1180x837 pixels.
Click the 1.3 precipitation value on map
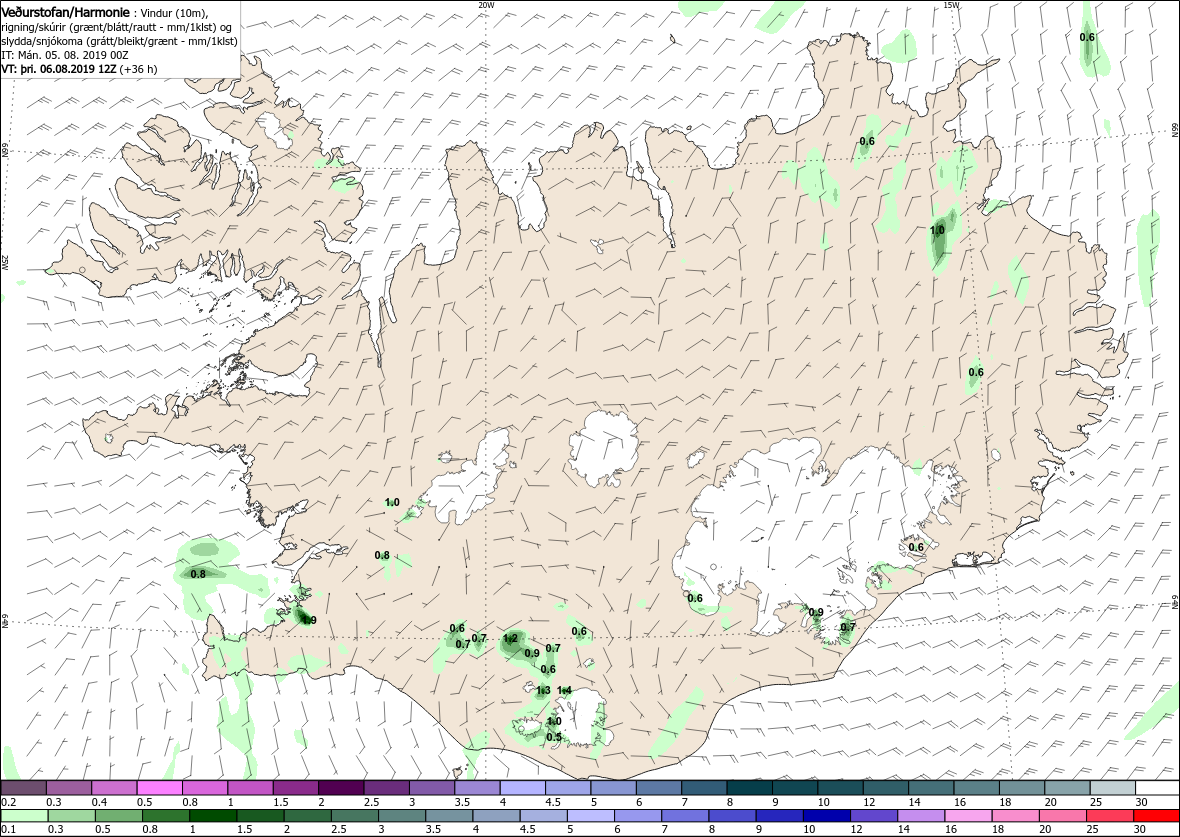543,690
